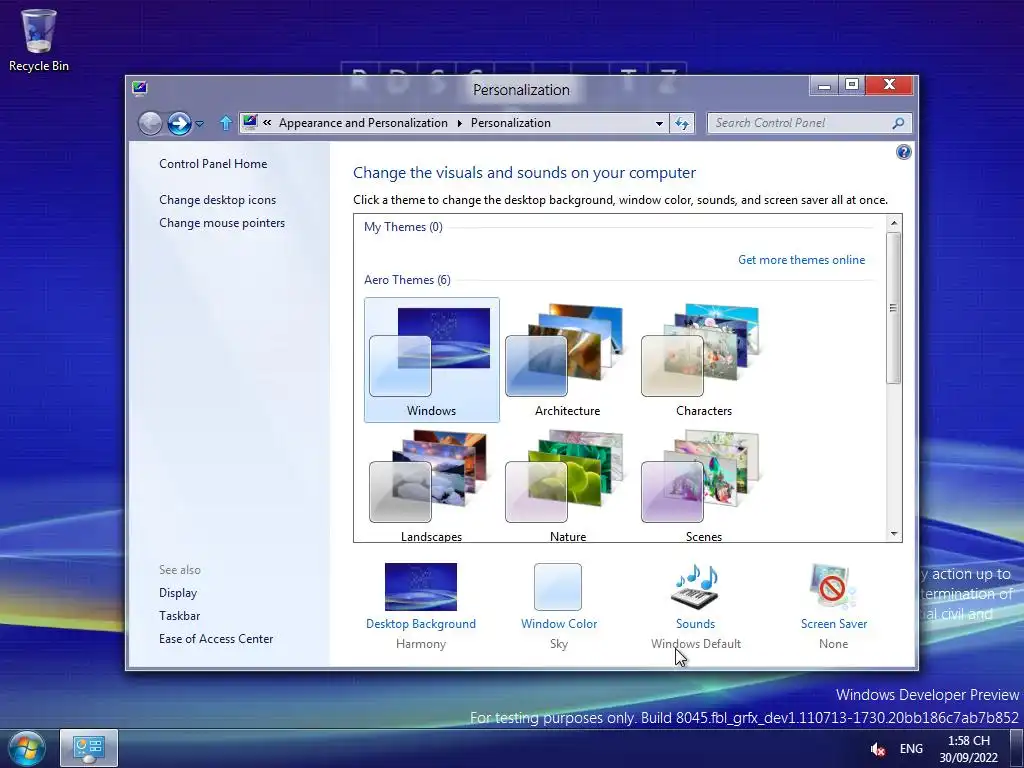This screenshot has height=768, width=1024.
Task: Click Personalization breadcrumb in address bar
Action: pyautogui.click(x=511, y=123)
